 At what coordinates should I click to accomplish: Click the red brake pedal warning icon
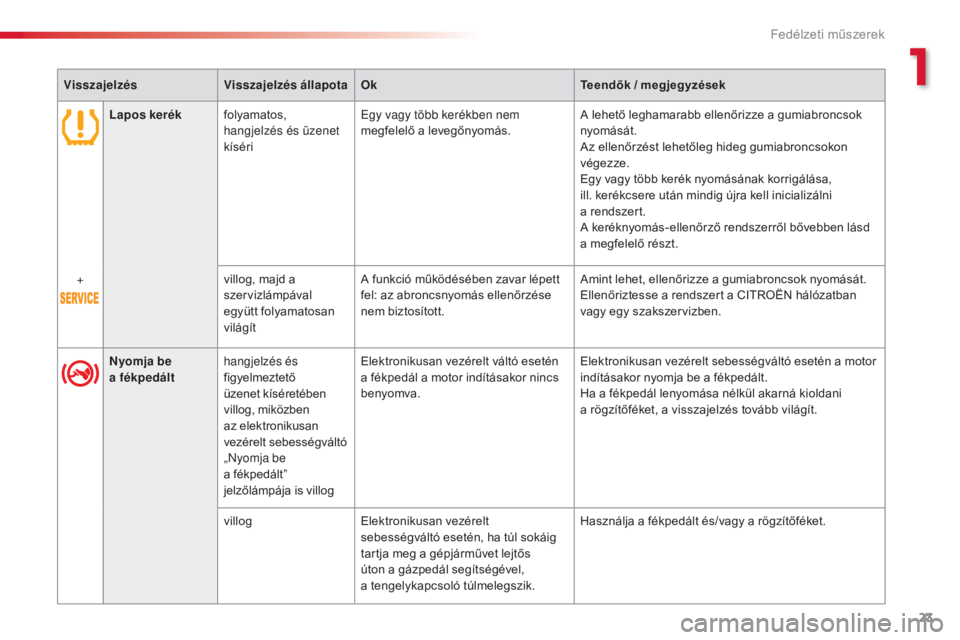point(80,376)
